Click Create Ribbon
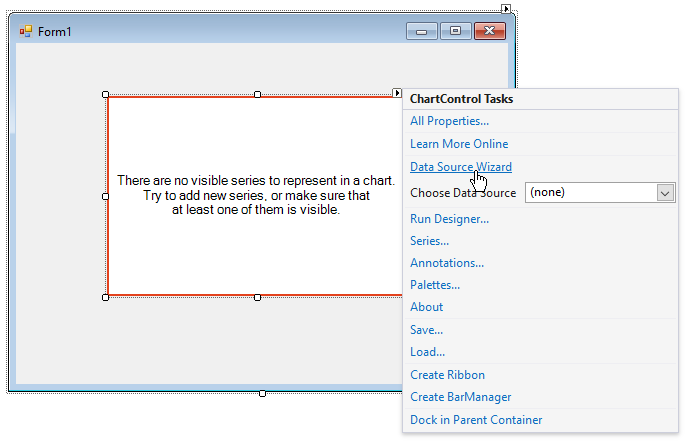Screen dimensions: 685x444 pos(447,375)
